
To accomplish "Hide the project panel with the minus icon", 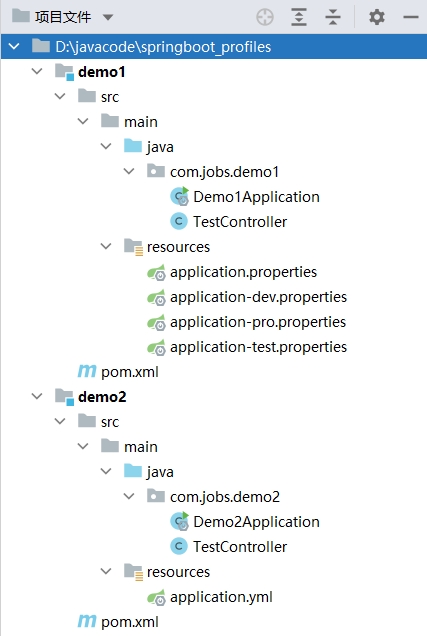I will pyautogui.click(x=411, y=17).
